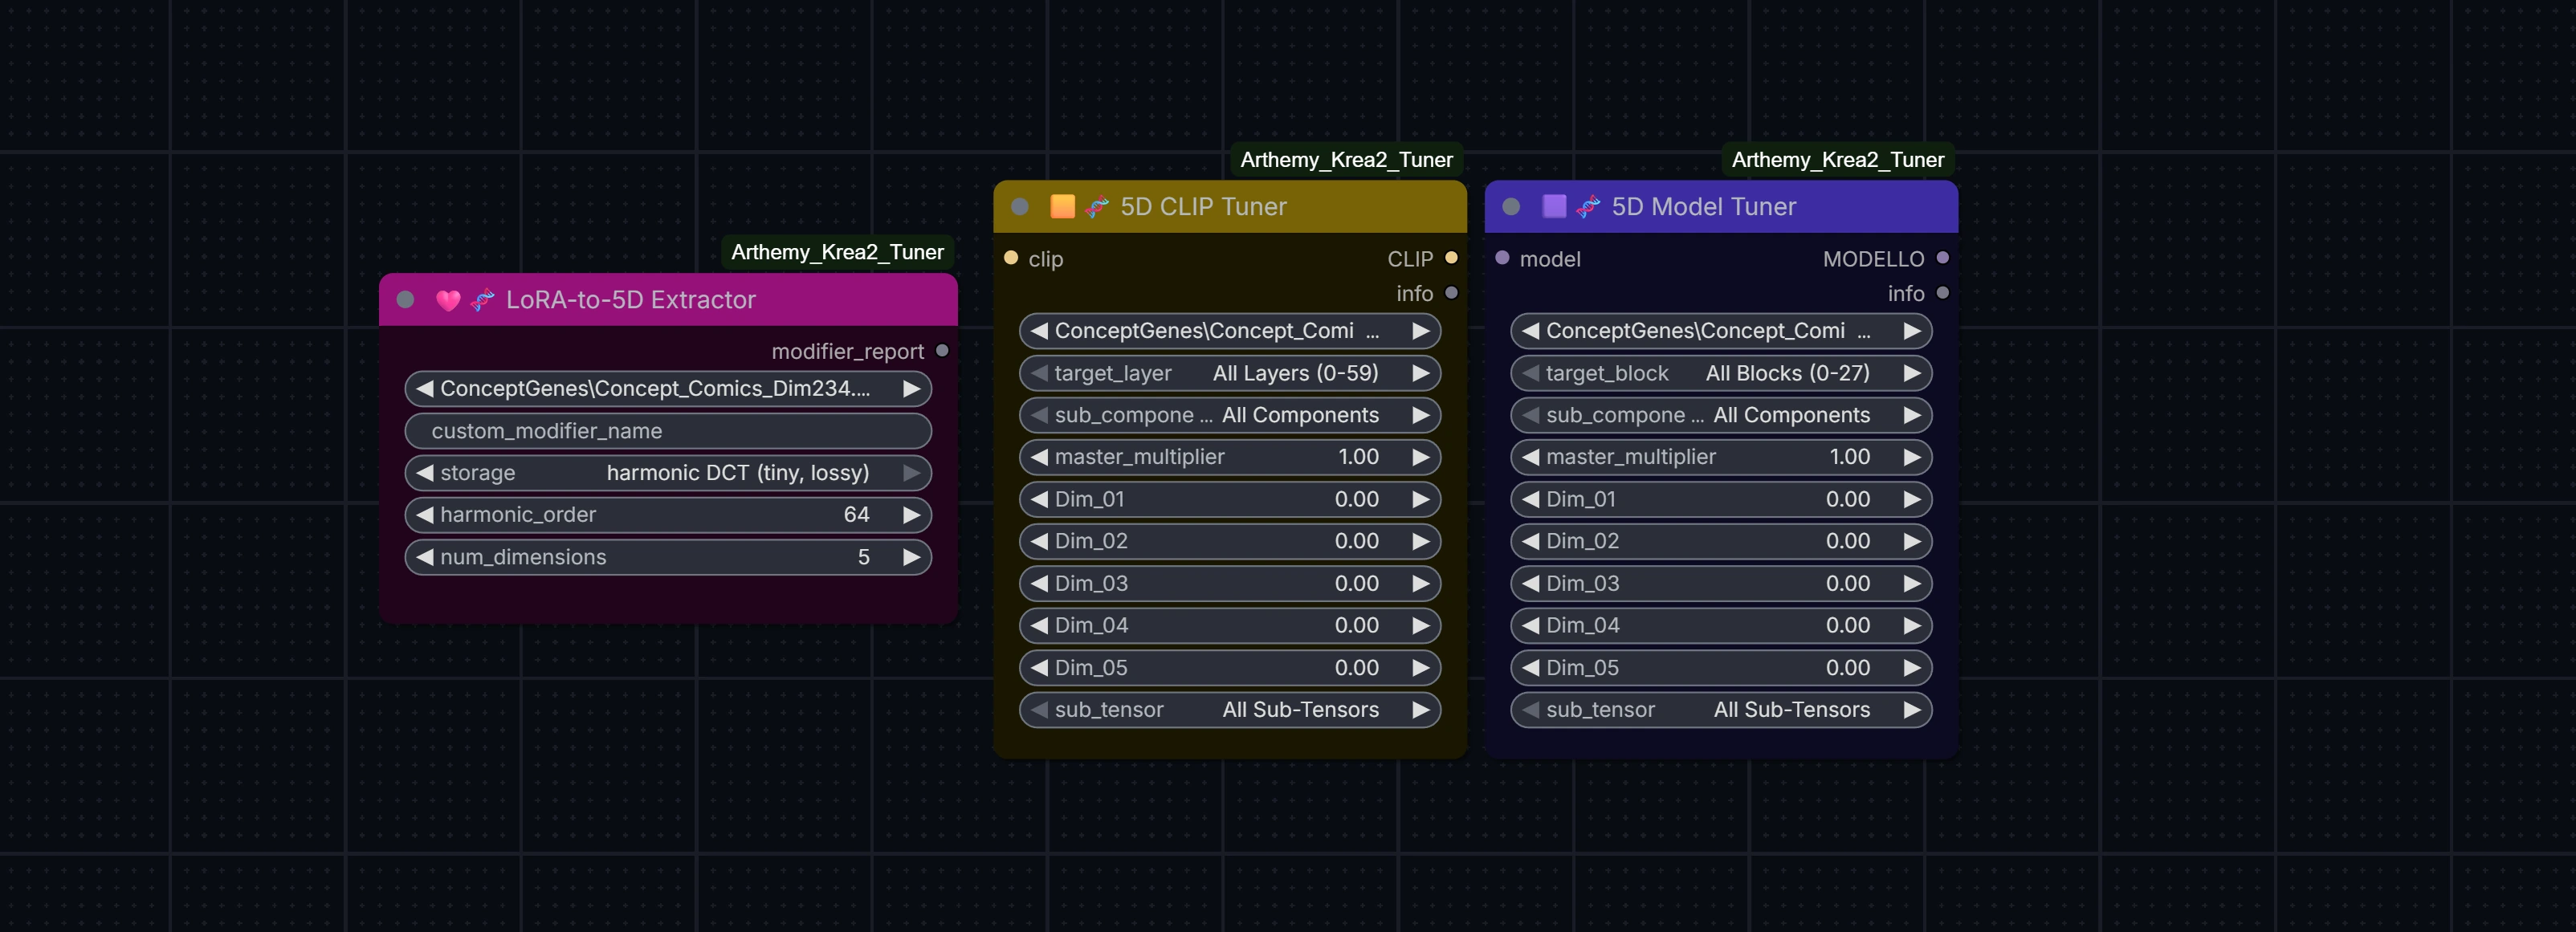Increase Model Tuner Dim_02 with right arrow
Image resolution: width=2576 pixels, height=932 pixels.
pos(1911,541)
